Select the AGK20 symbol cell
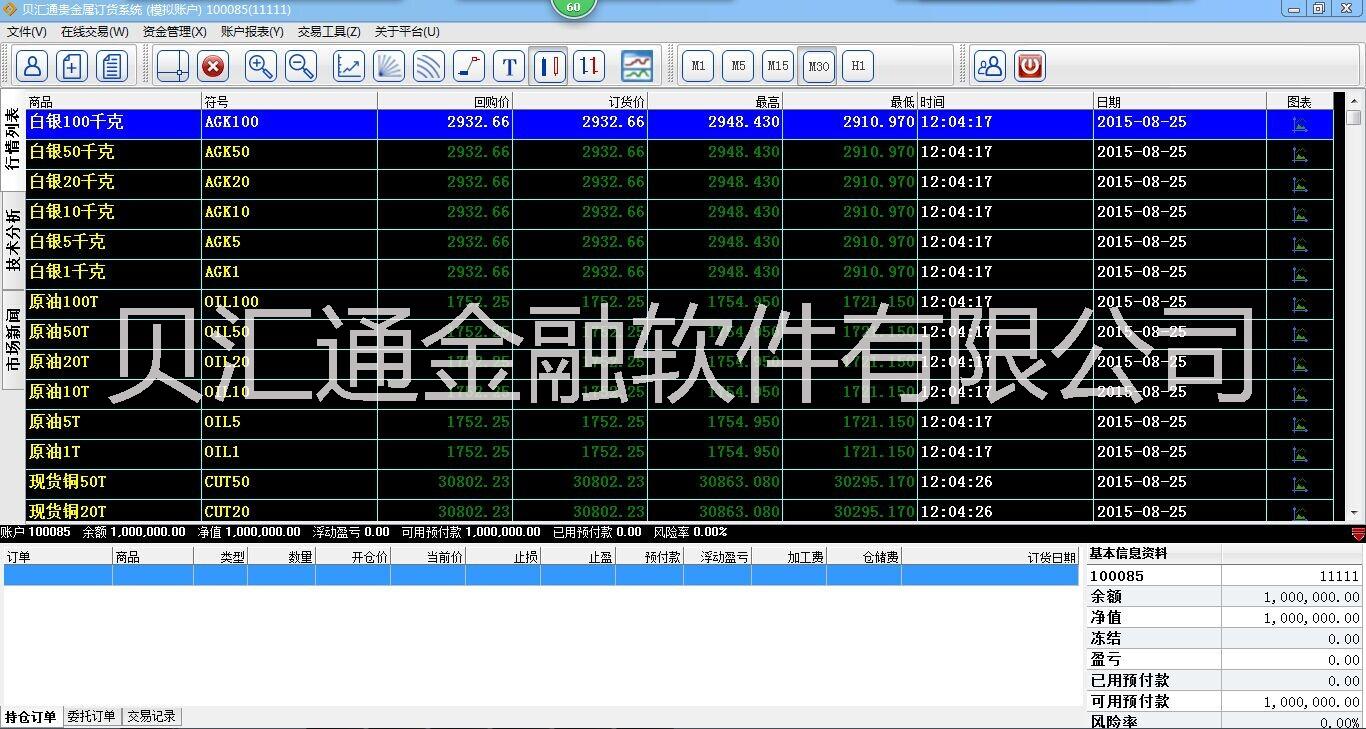This screenshot has width=1366, height=729. [x=289, y=184]
